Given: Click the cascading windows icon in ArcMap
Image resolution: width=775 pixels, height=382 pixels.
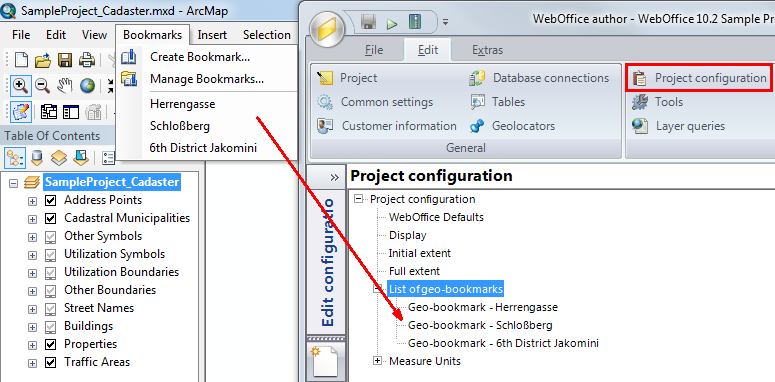Looking at the screenshot, I should click(49, 112).
